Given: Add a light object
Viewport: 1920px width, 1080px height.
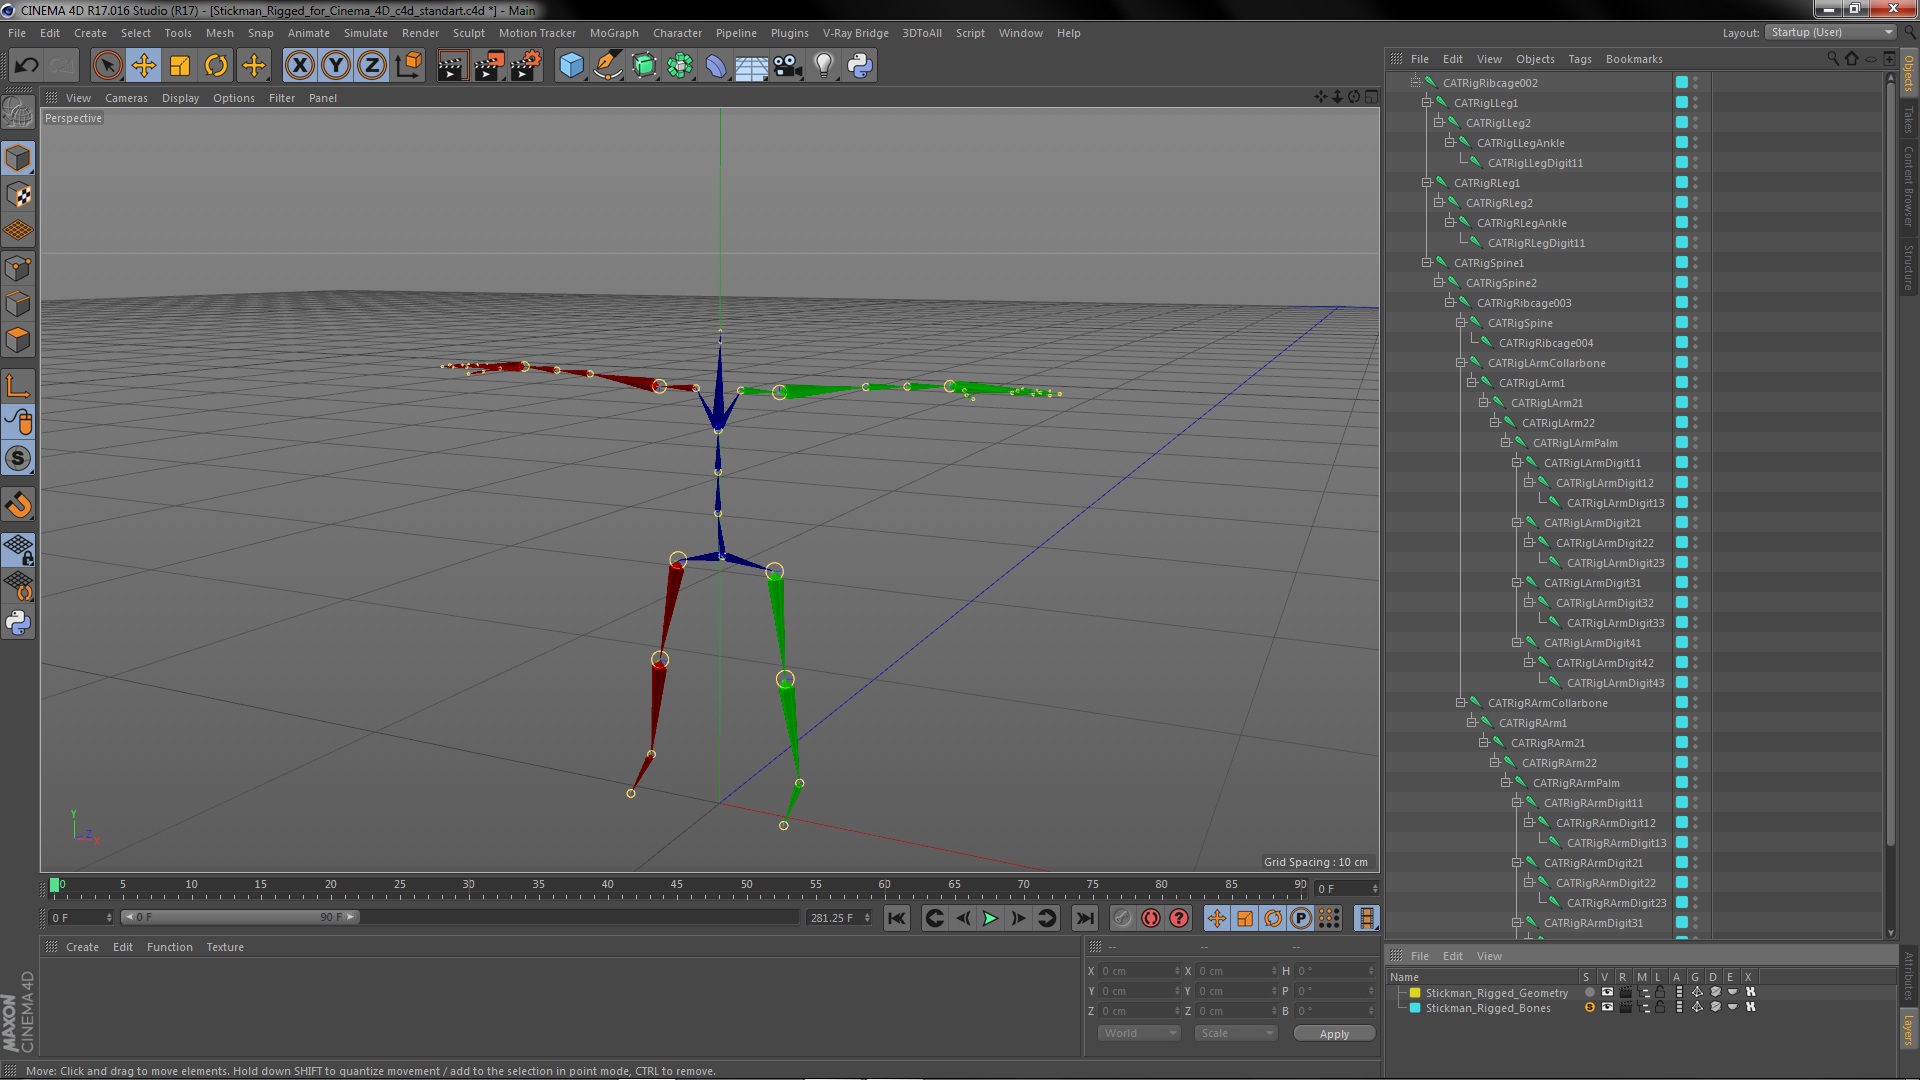Looking at the screenshot, I should click(823, 66).
